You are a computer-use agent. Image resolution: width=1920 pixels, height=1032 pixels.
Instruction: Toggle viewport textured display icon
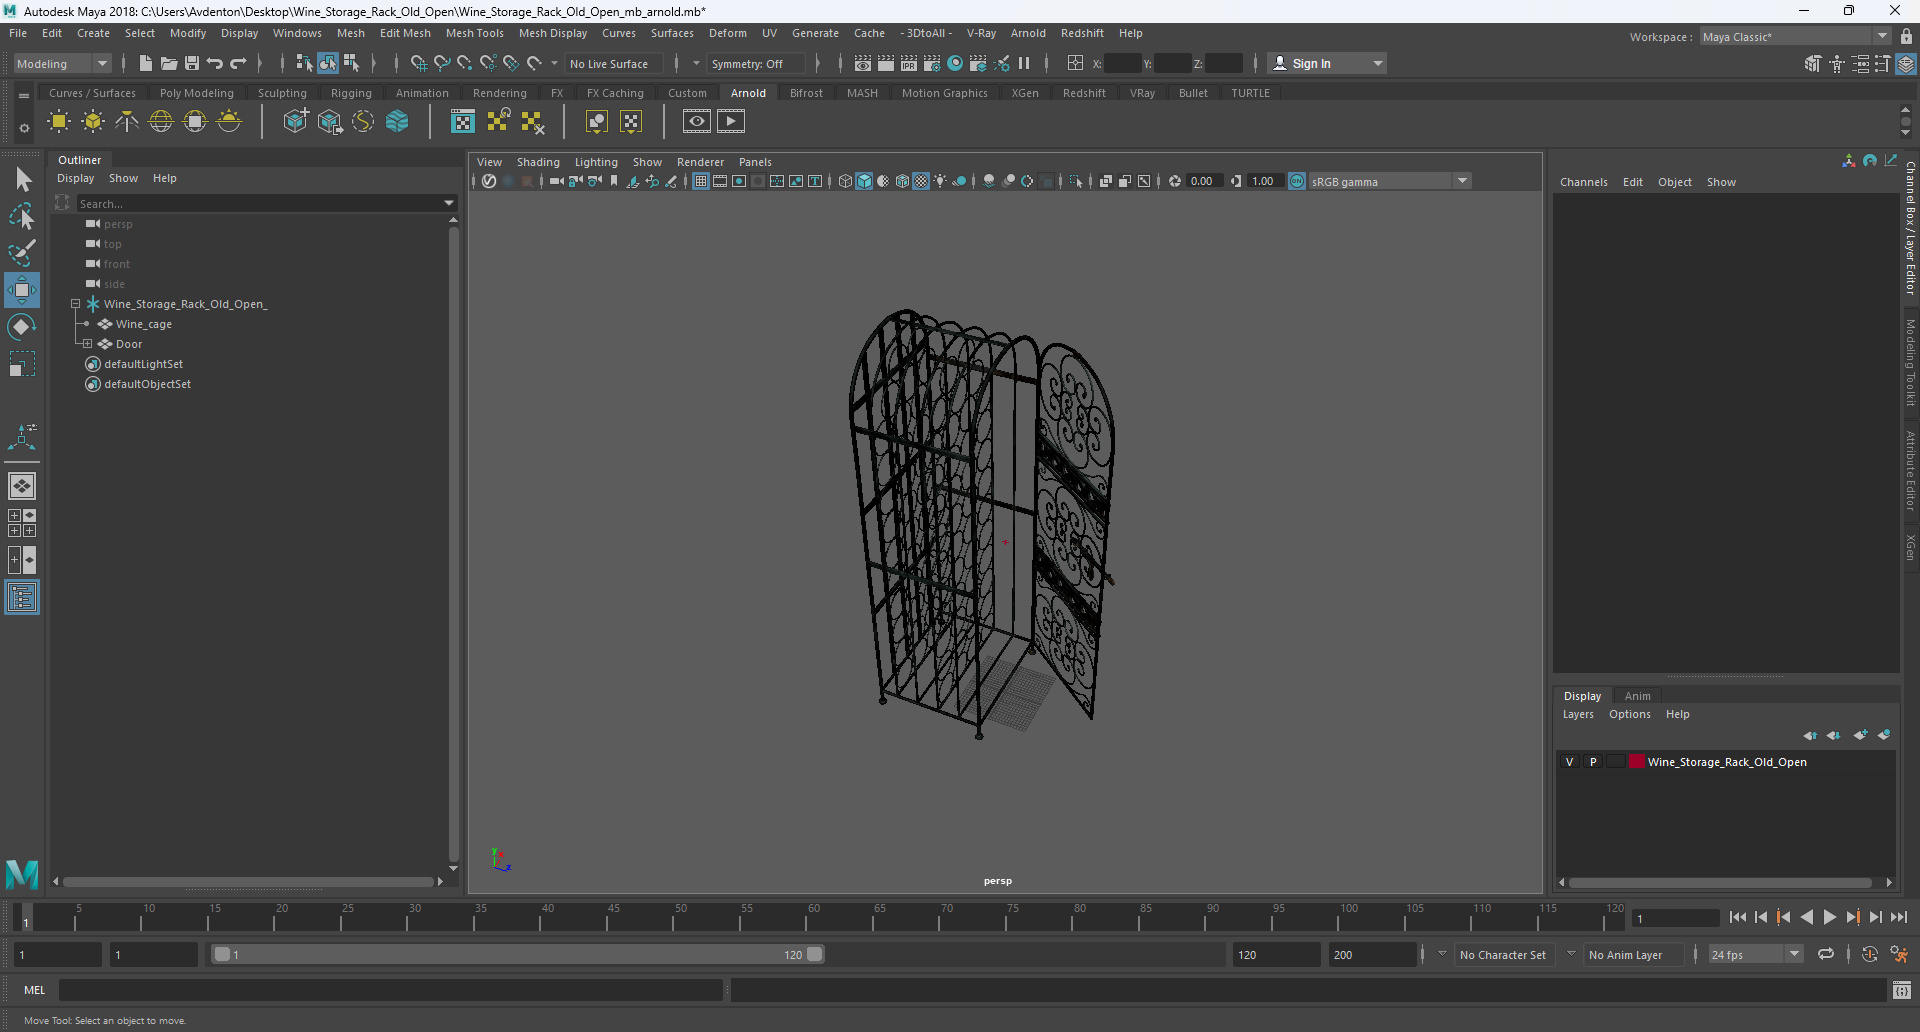[921, 181]
